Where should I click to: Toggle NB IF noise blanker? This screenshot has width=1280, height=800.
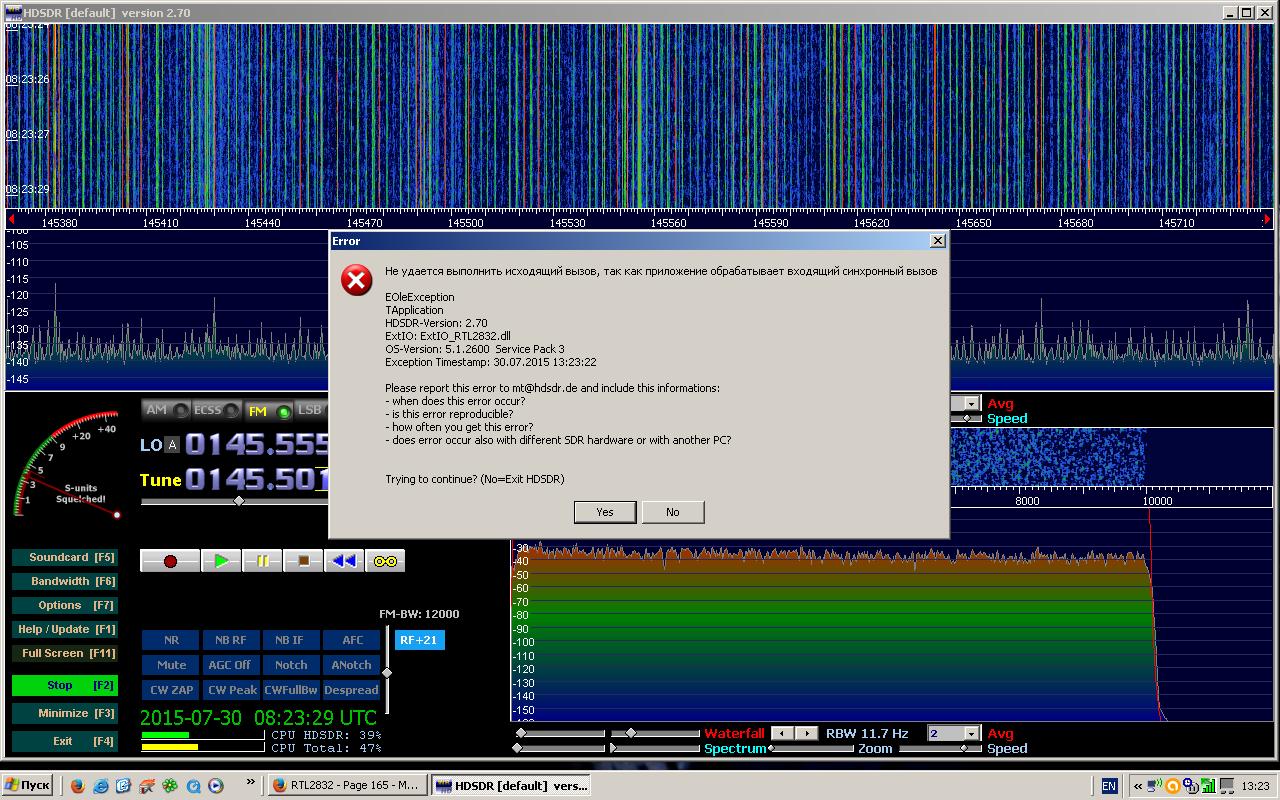291,640
